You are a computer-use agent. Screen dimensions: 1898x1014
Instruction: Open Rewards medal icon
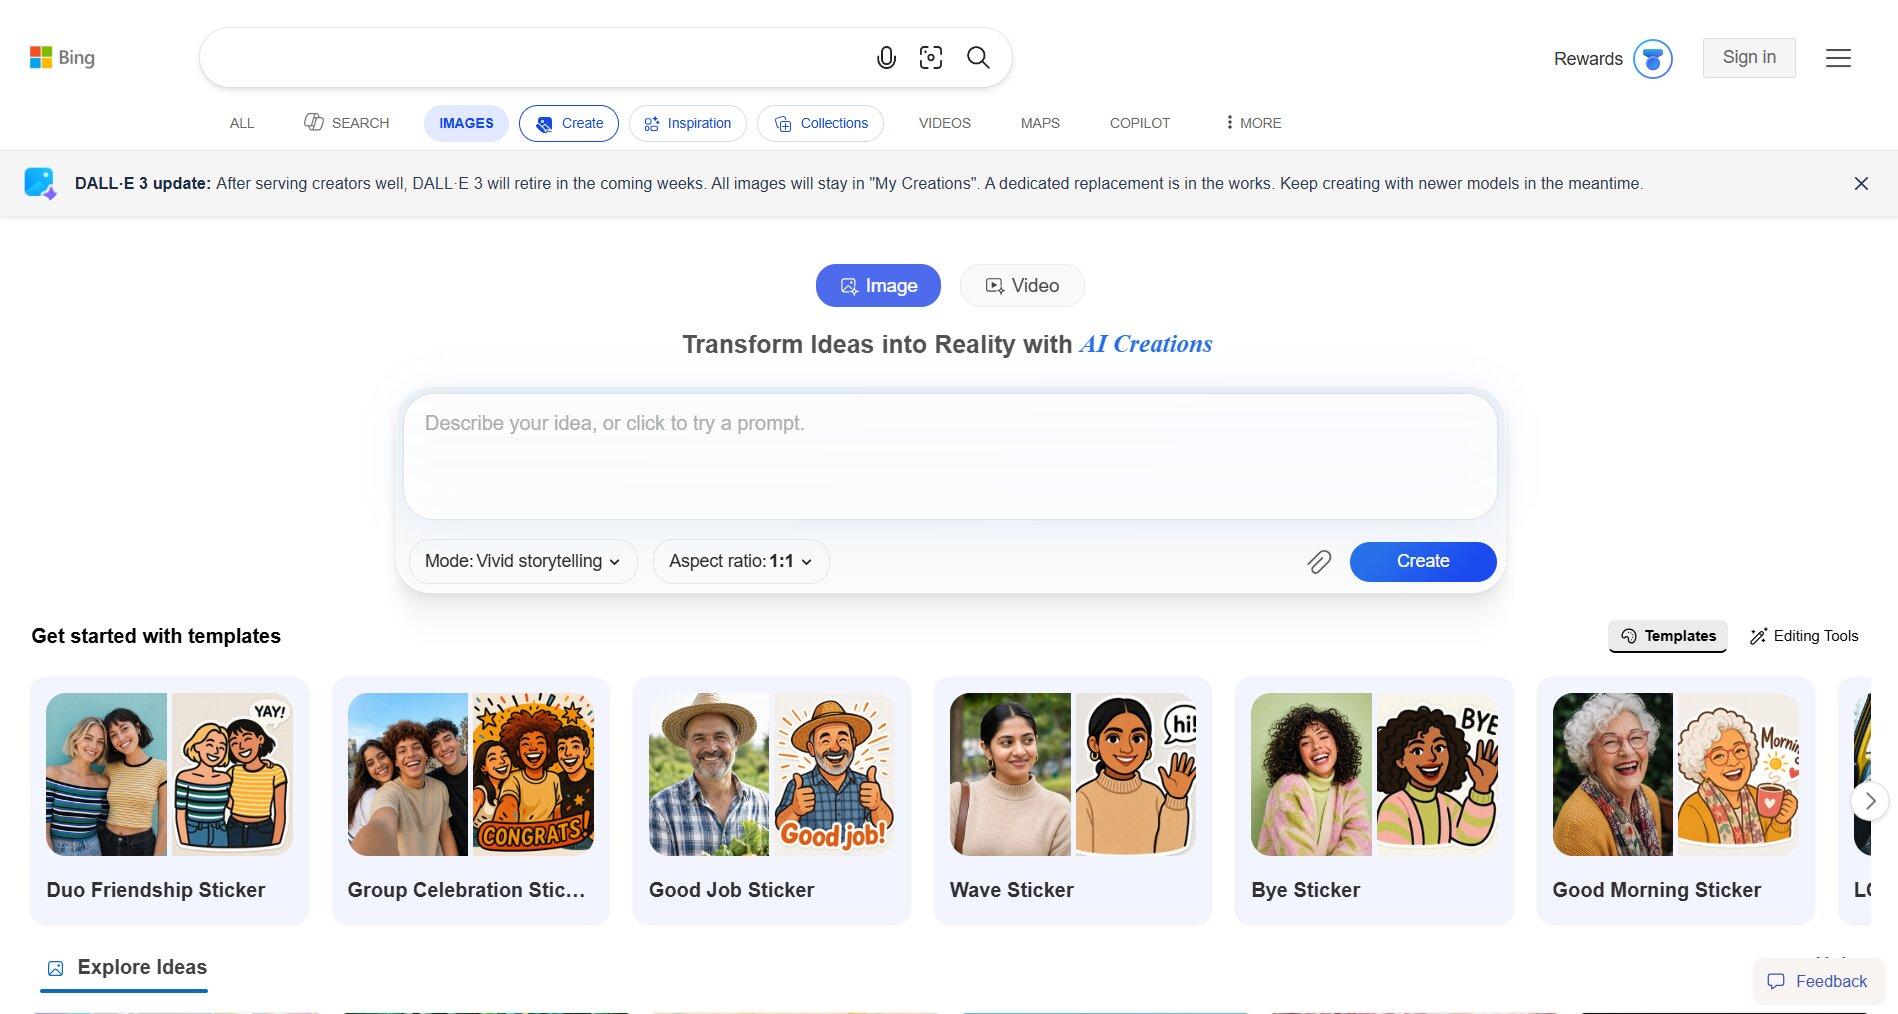tap(1653, 59)
